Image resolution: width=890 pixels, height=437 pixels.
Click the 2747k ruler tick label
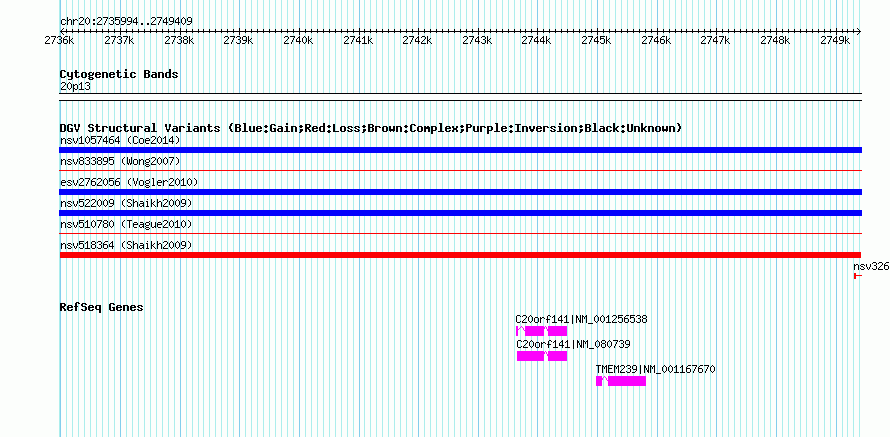tap(716, 40)
